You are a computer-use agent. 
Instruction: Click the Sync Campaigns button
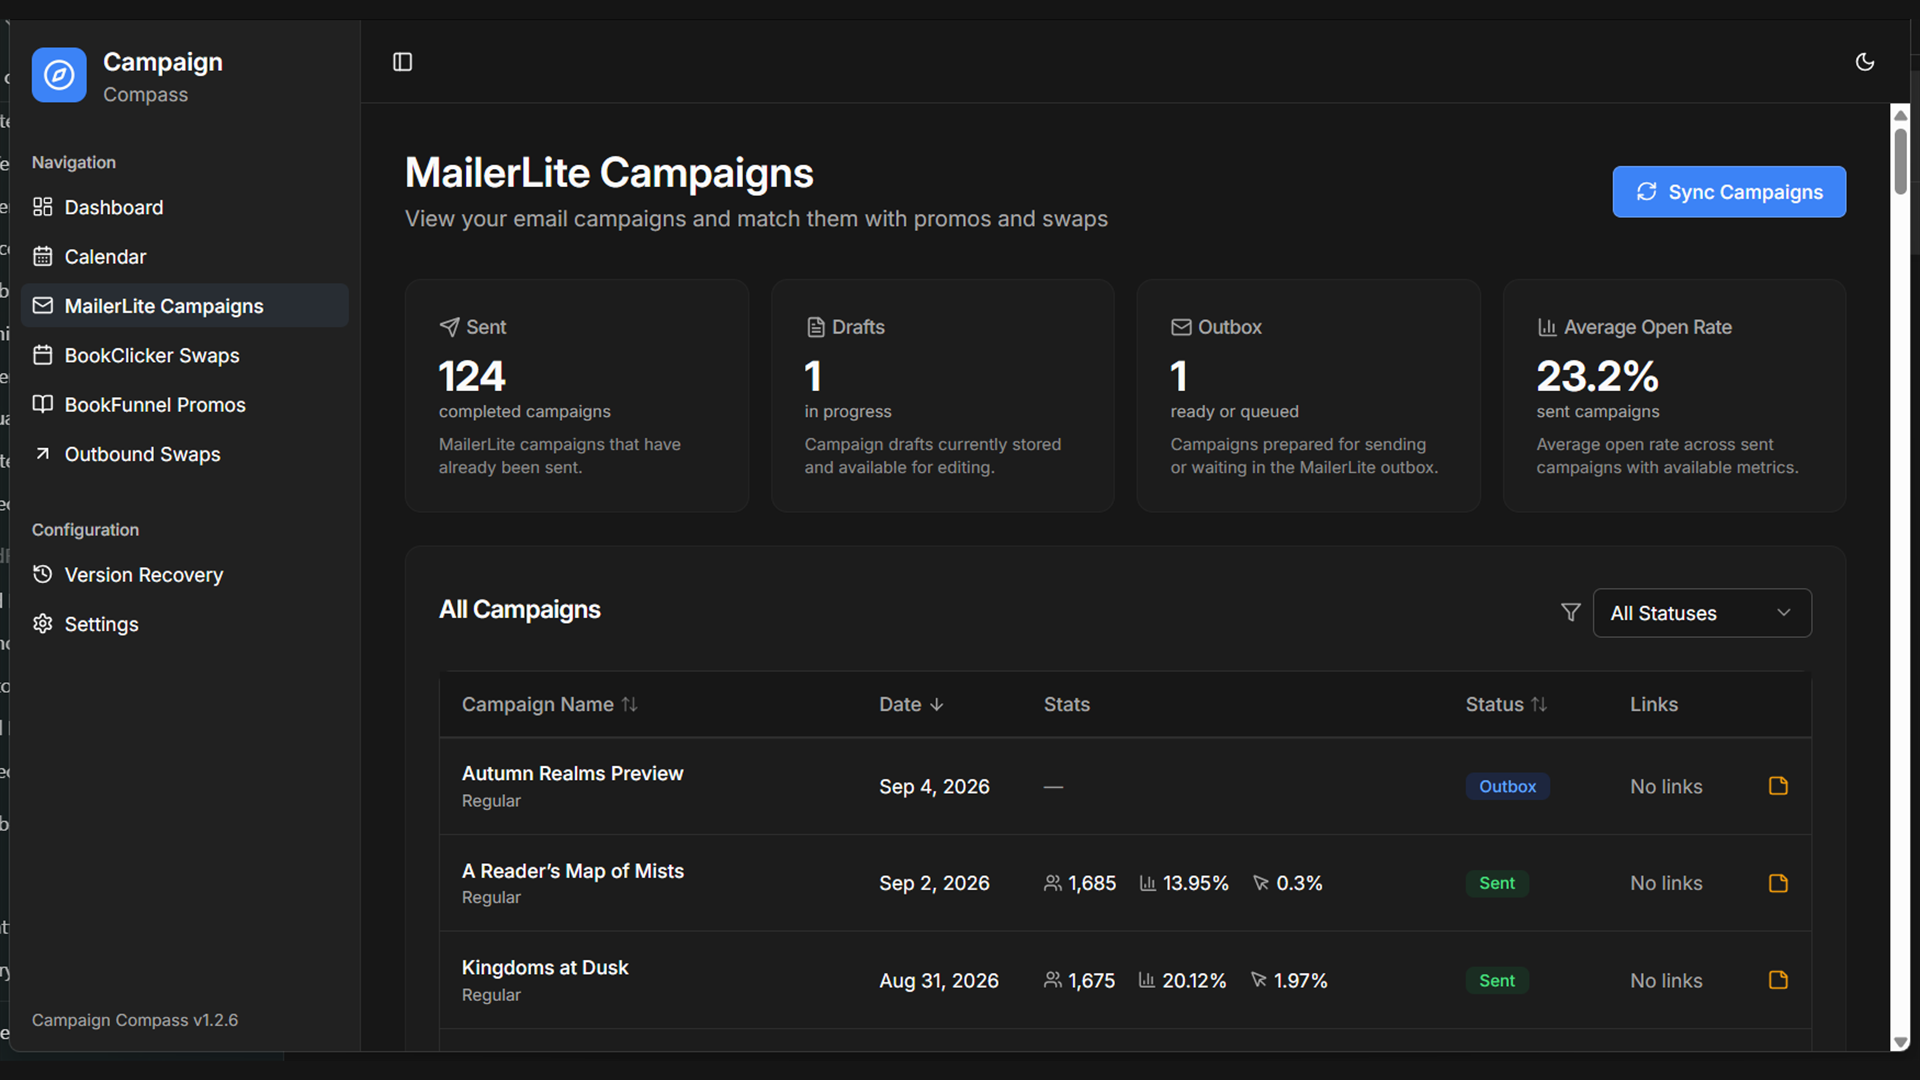[x=1729, y=192]
